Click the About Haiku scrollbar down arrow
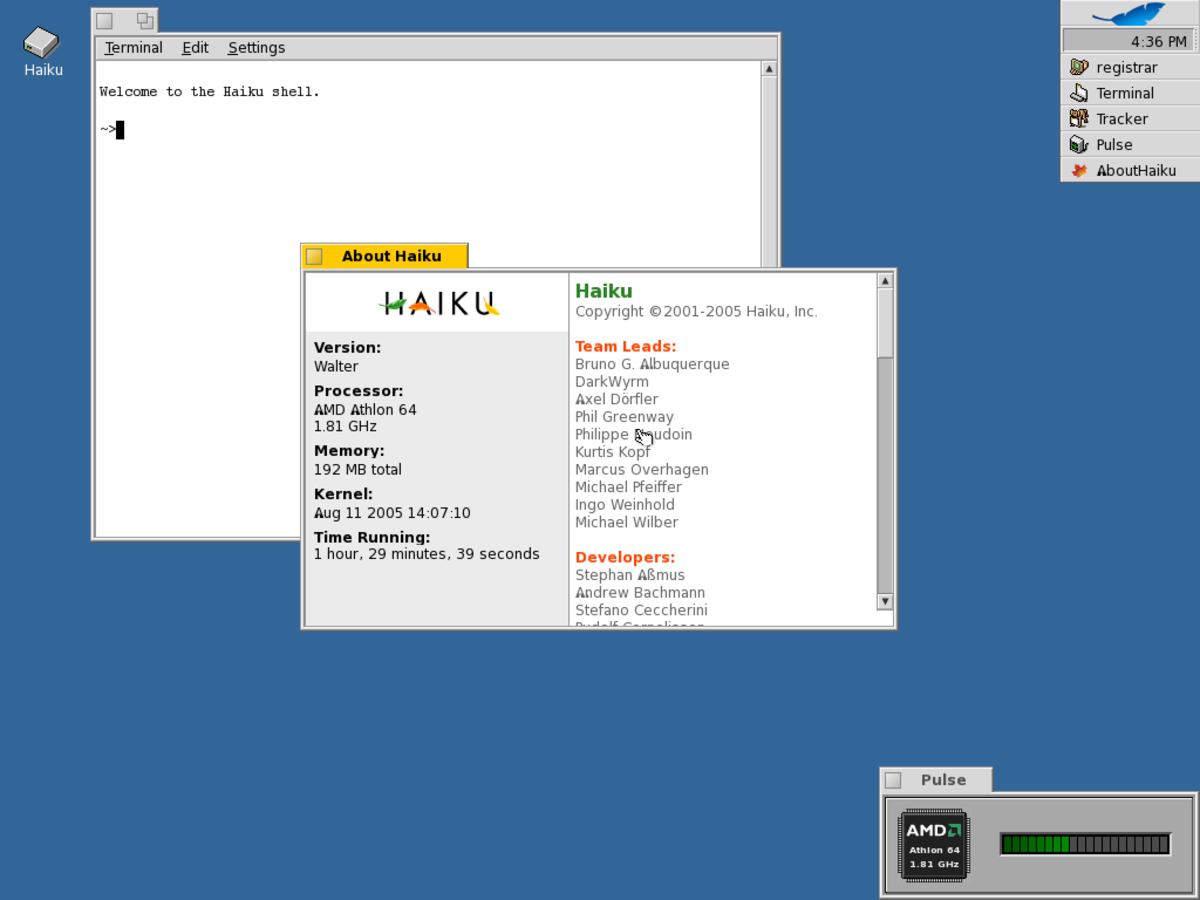 (x=885, y=601)
